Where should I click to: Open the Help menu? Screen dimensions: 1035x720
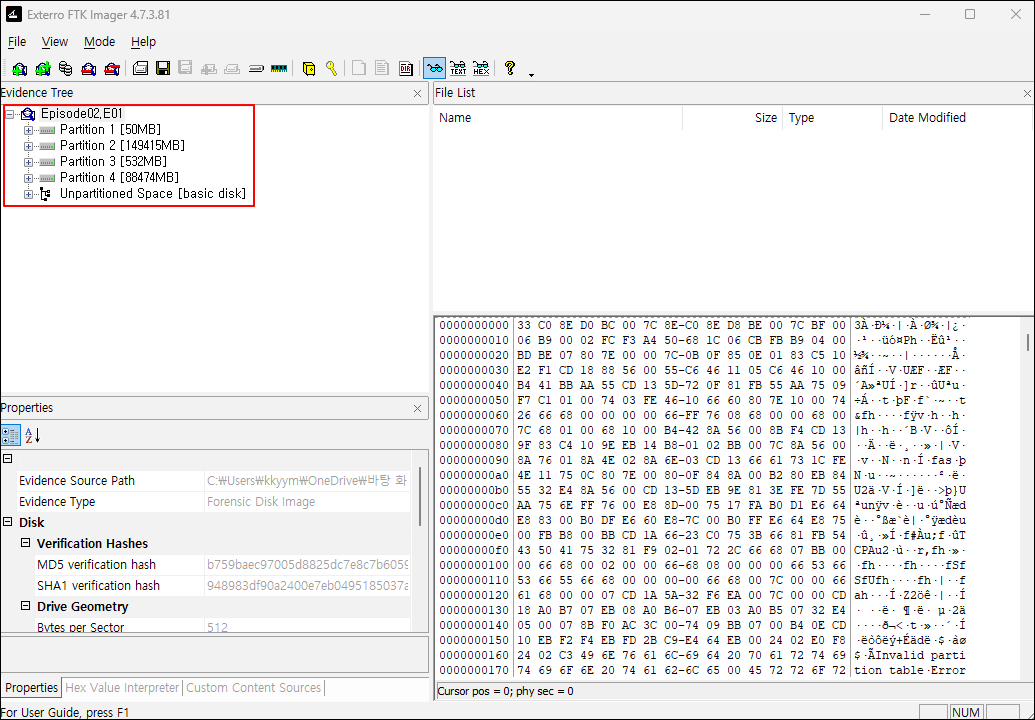click(143, 42)
